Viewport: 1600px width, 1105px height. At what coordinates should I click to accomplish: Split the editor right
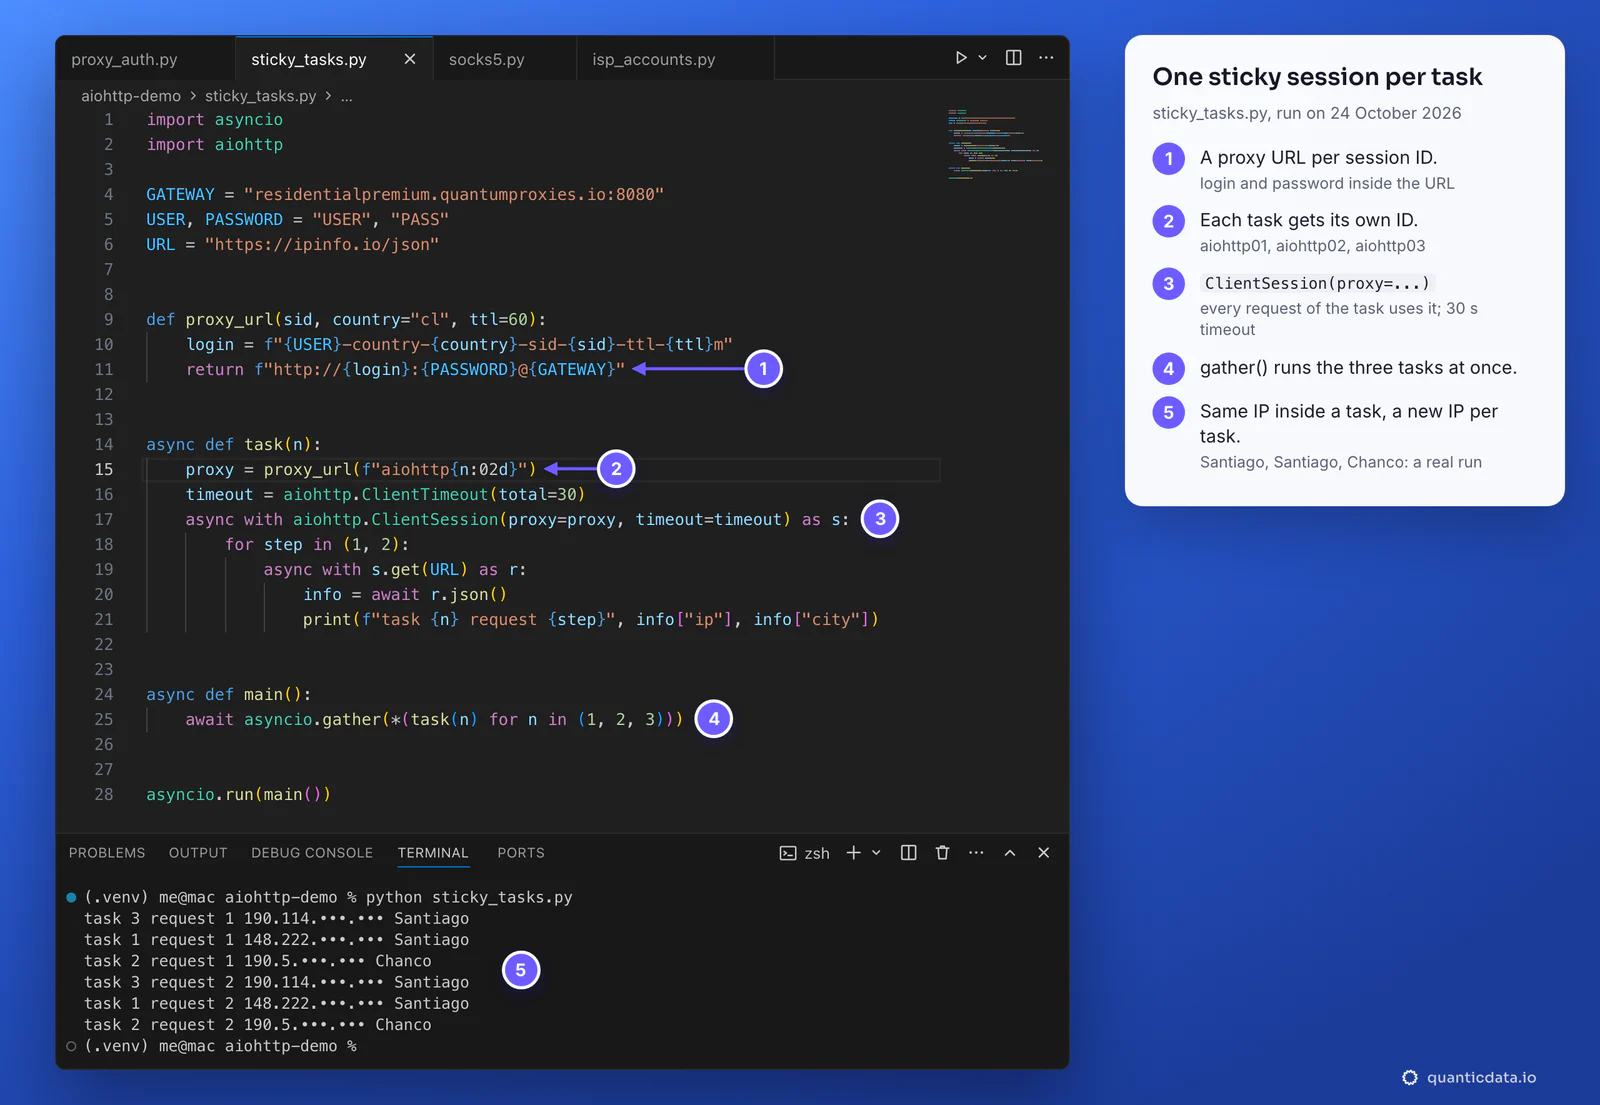(1013, 58)
